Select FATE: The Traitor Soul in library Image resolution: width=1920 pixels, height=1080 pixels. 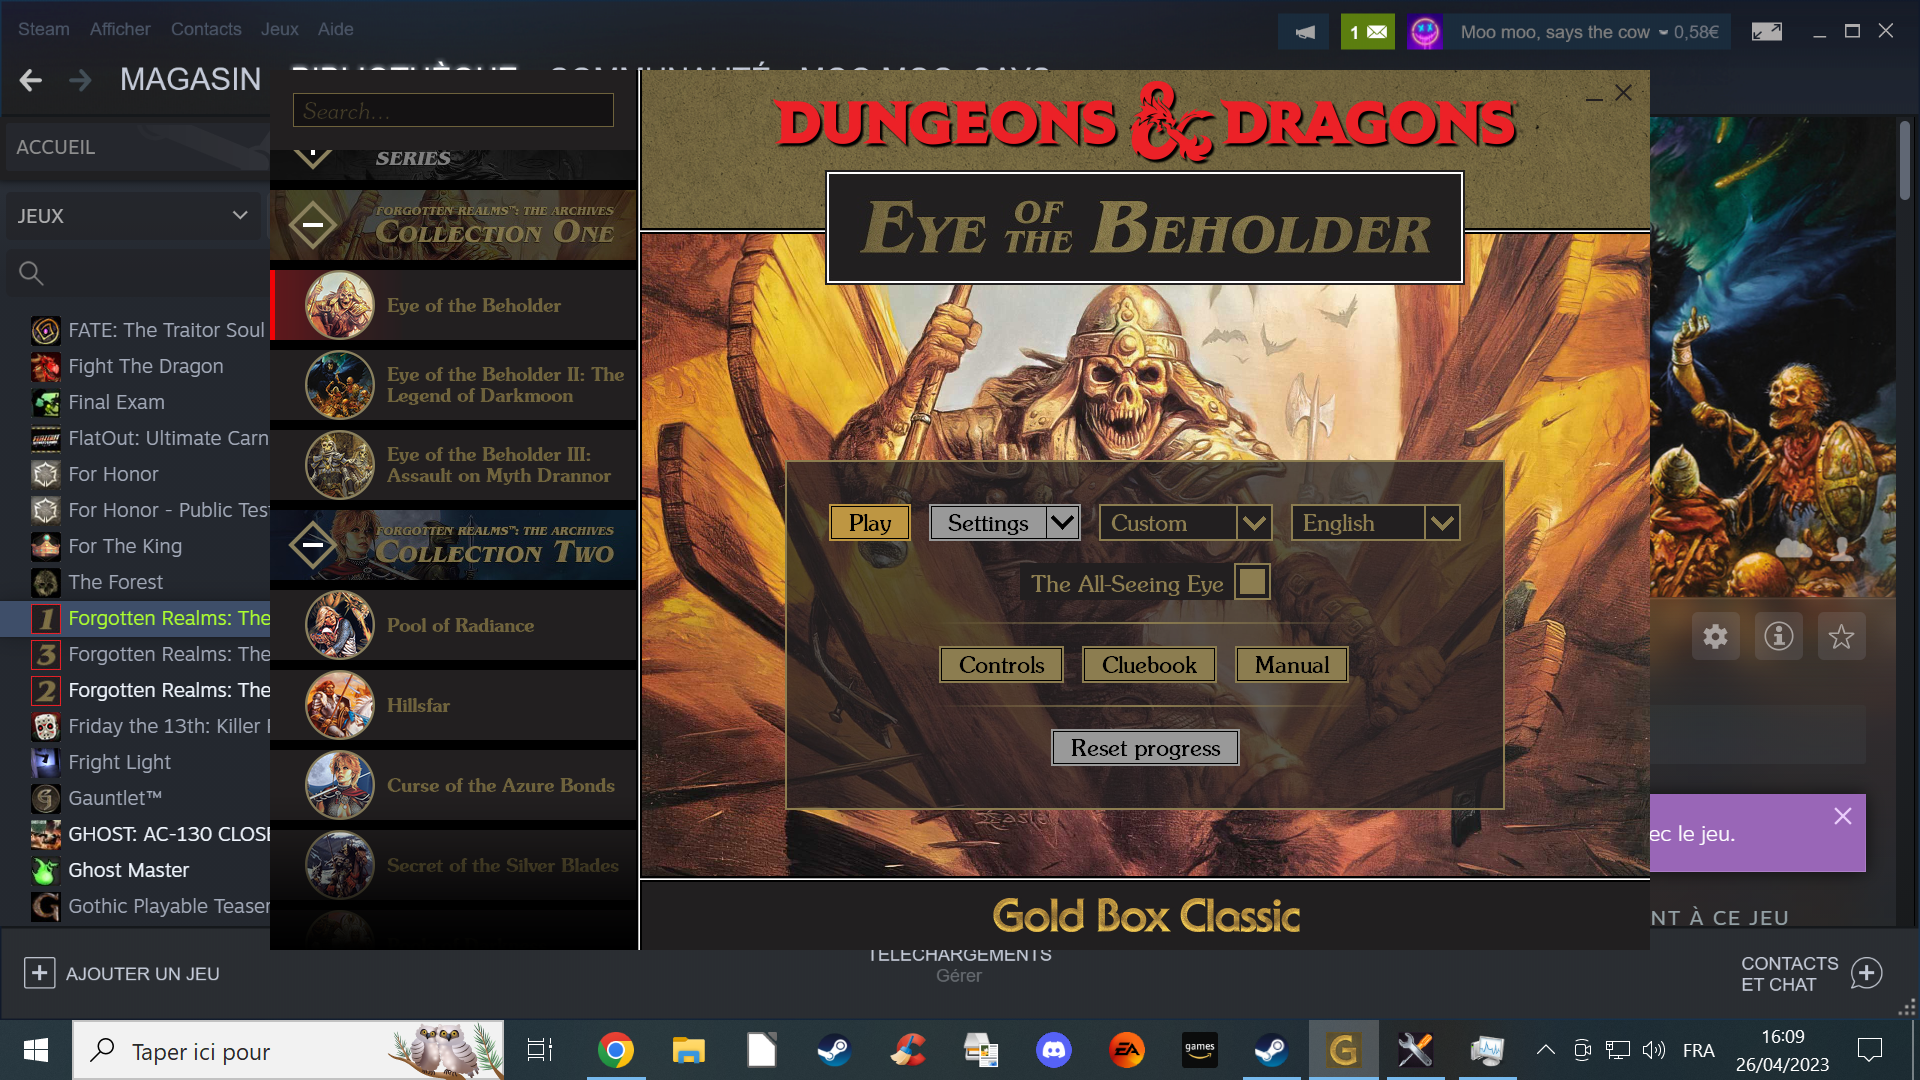(148, 330)
